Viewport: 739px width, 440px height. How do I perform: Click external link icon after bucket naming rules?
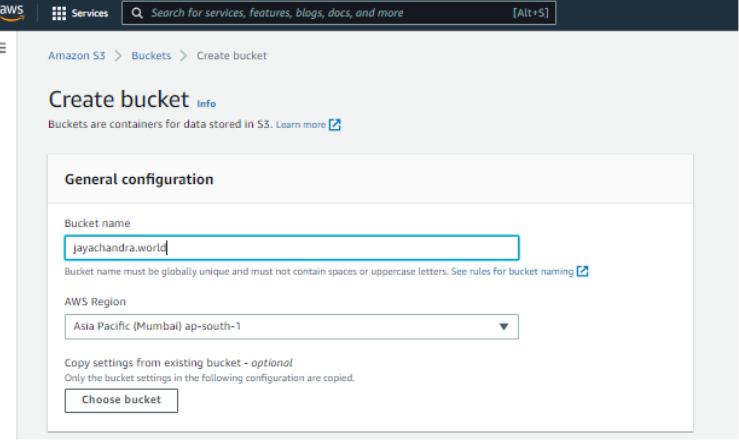click(582, 271)
